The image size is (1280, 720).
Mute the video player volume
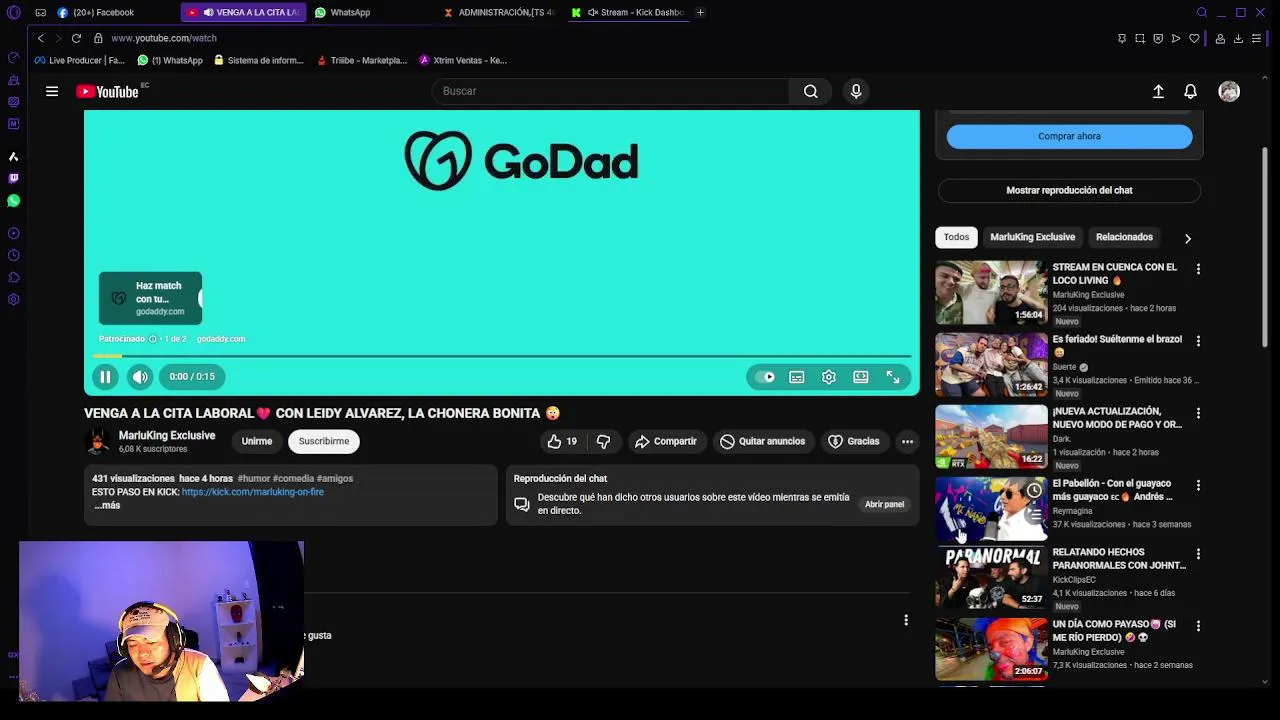pyautogui.click(x=140, y=377)
